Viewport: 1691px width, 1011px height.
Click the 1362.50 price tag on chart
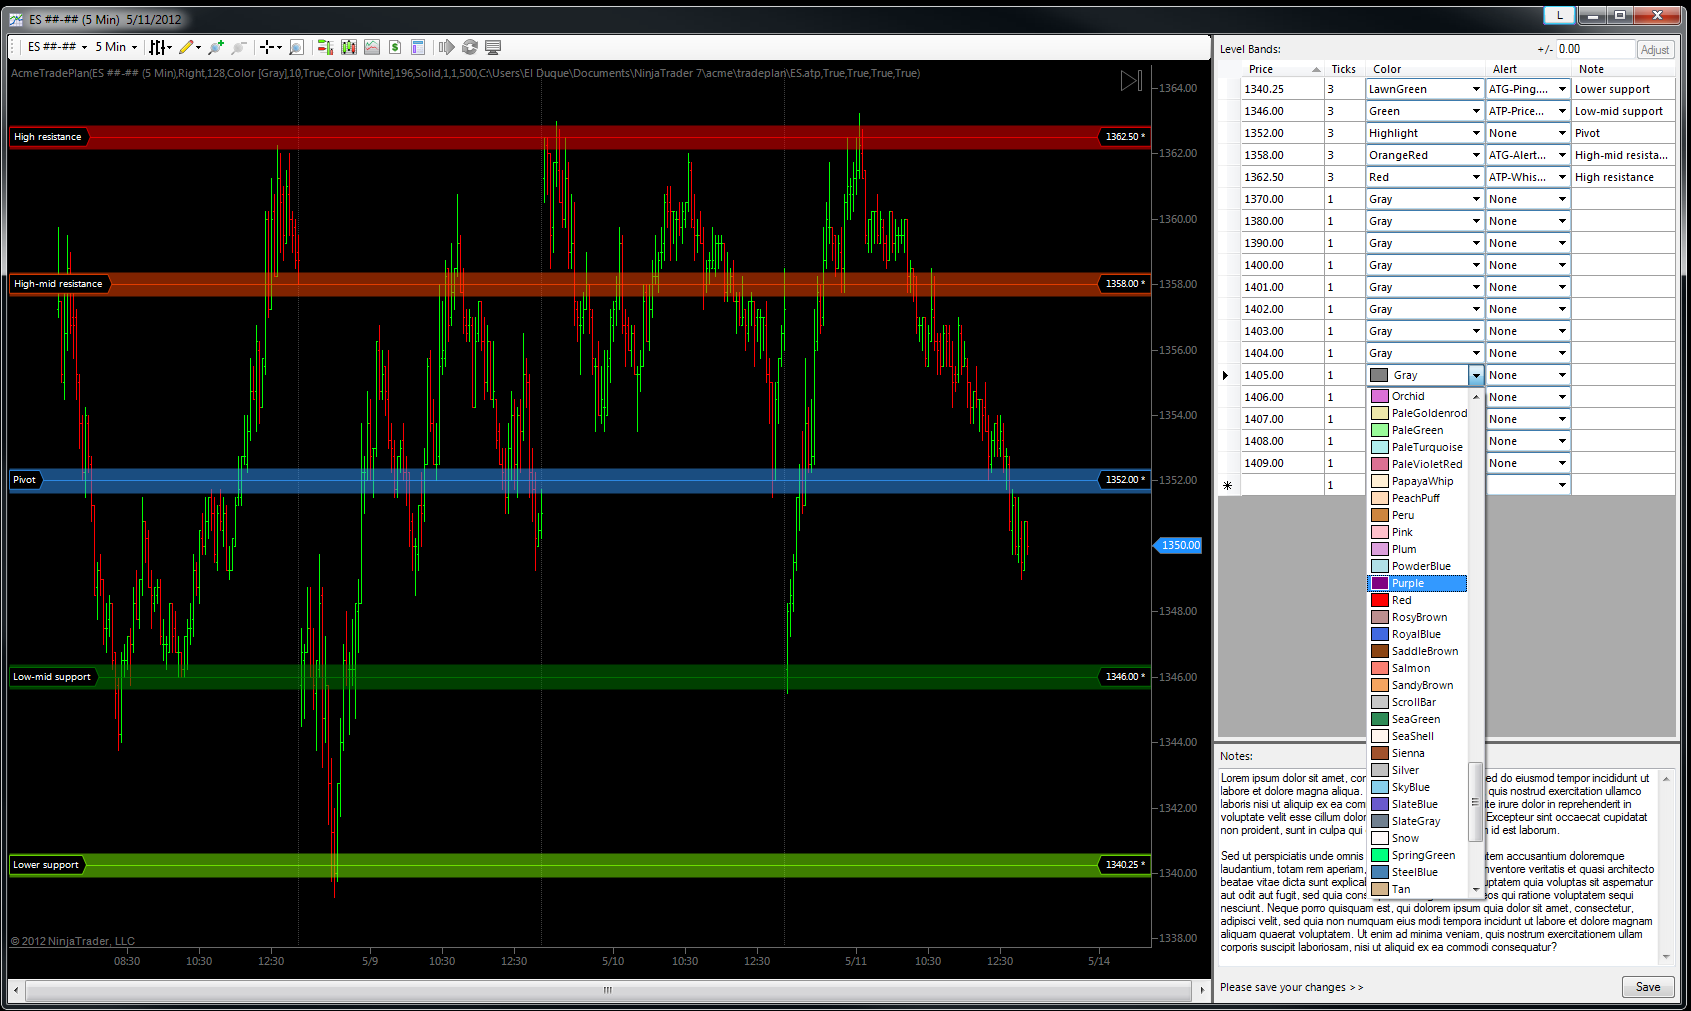tap(1125, 137)
